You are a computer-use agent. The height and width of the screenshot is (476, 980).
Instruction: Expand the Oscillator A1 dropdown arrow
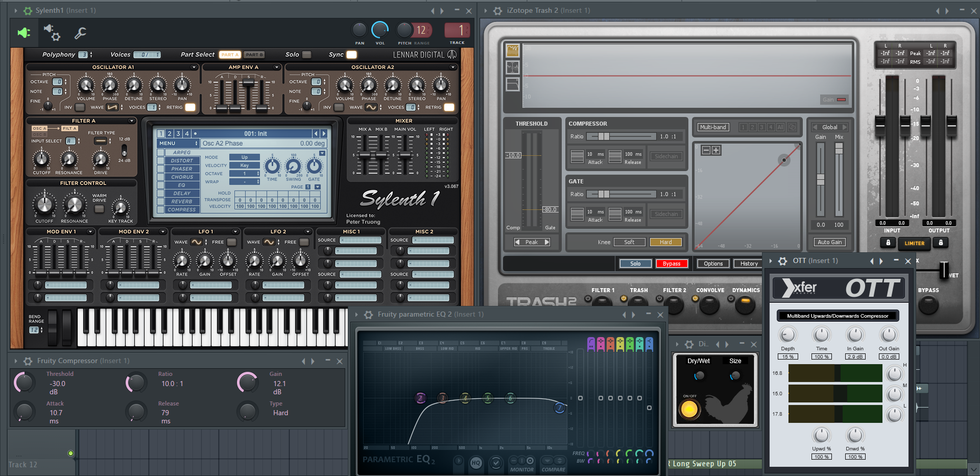coord(193,68)
